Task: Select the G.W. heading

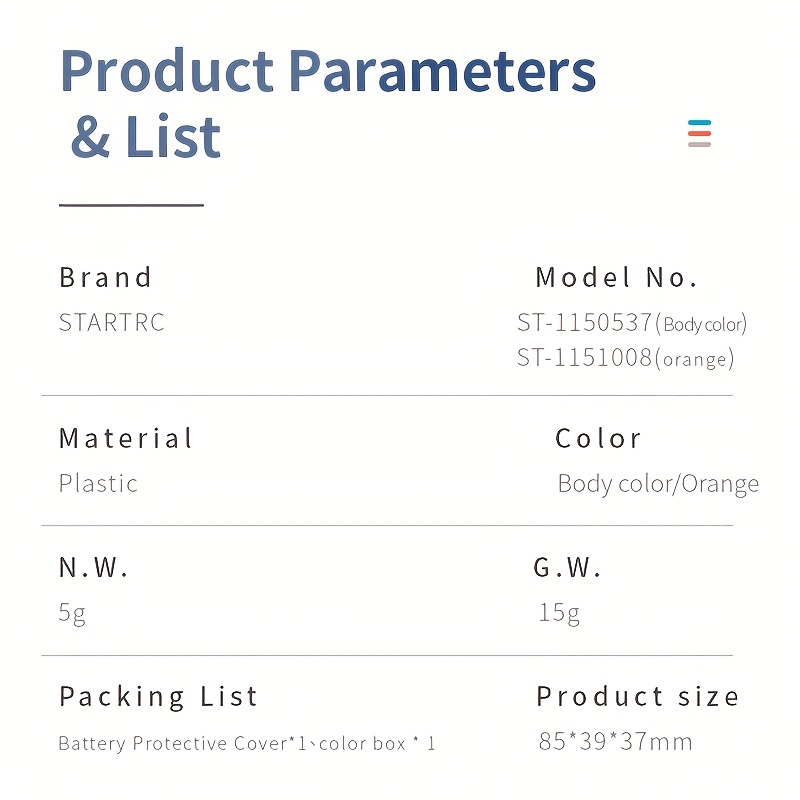Action: [x=567, y=567]
